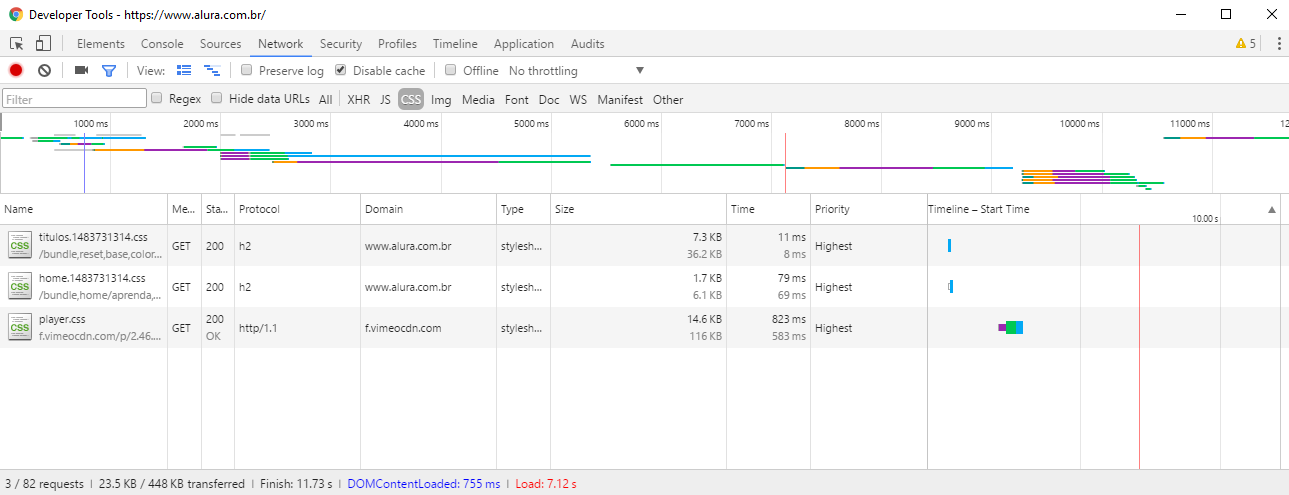This screenshot has width=1289, height=495.
Task: Open the Security tab
Action: pyautogui.click(x=341, y=44)
